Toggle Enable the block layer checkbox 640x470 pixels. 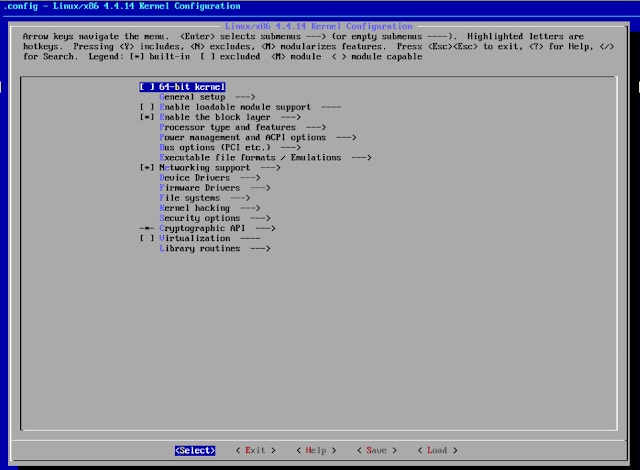pos(147,117)
